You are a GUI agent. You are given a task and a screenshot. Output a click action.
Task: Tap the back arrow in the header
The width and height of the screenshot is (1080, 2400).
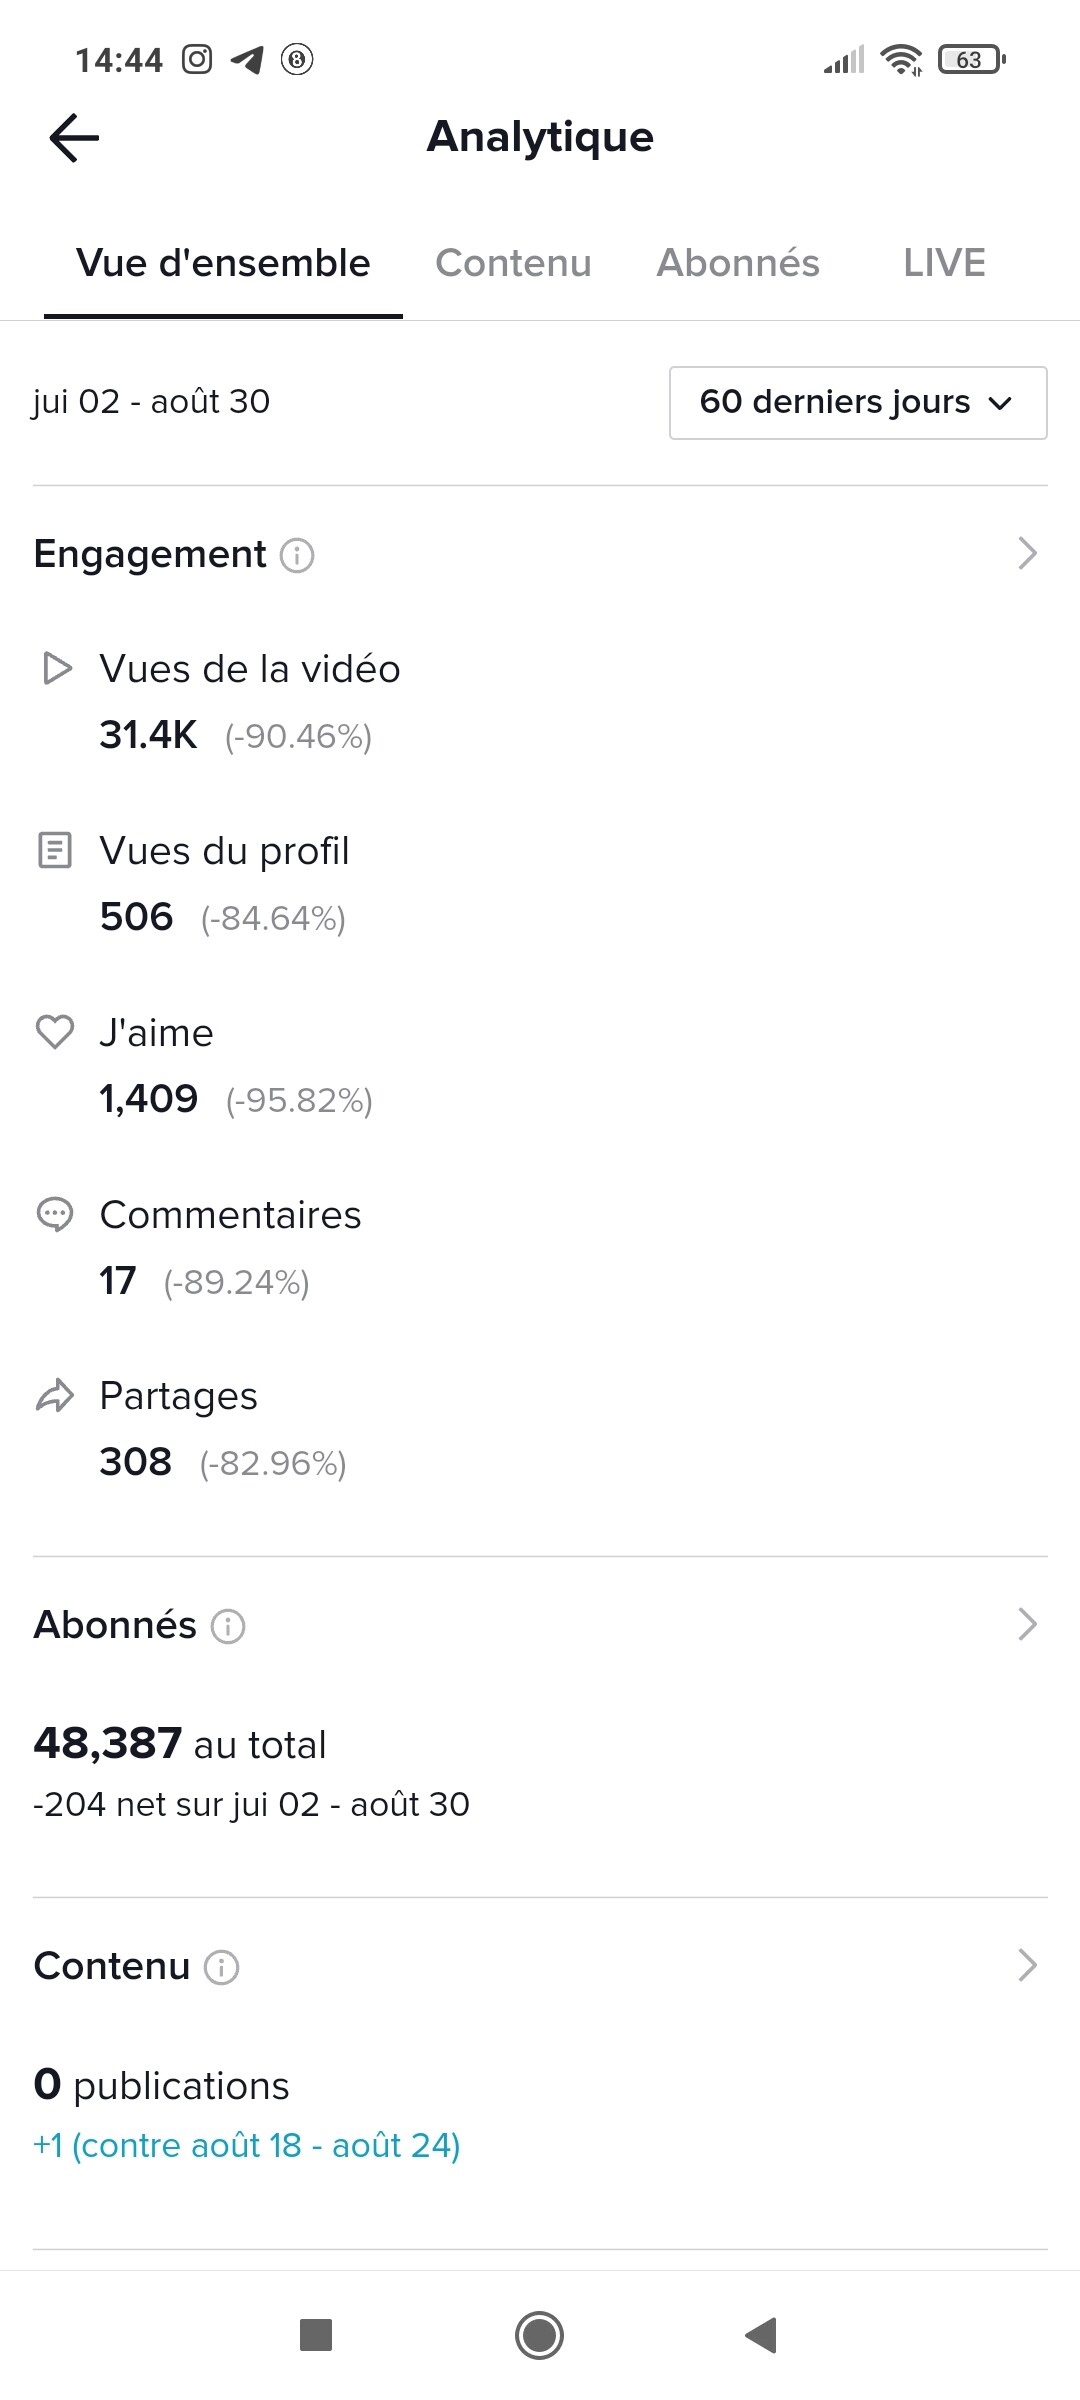tap(75, 137)
